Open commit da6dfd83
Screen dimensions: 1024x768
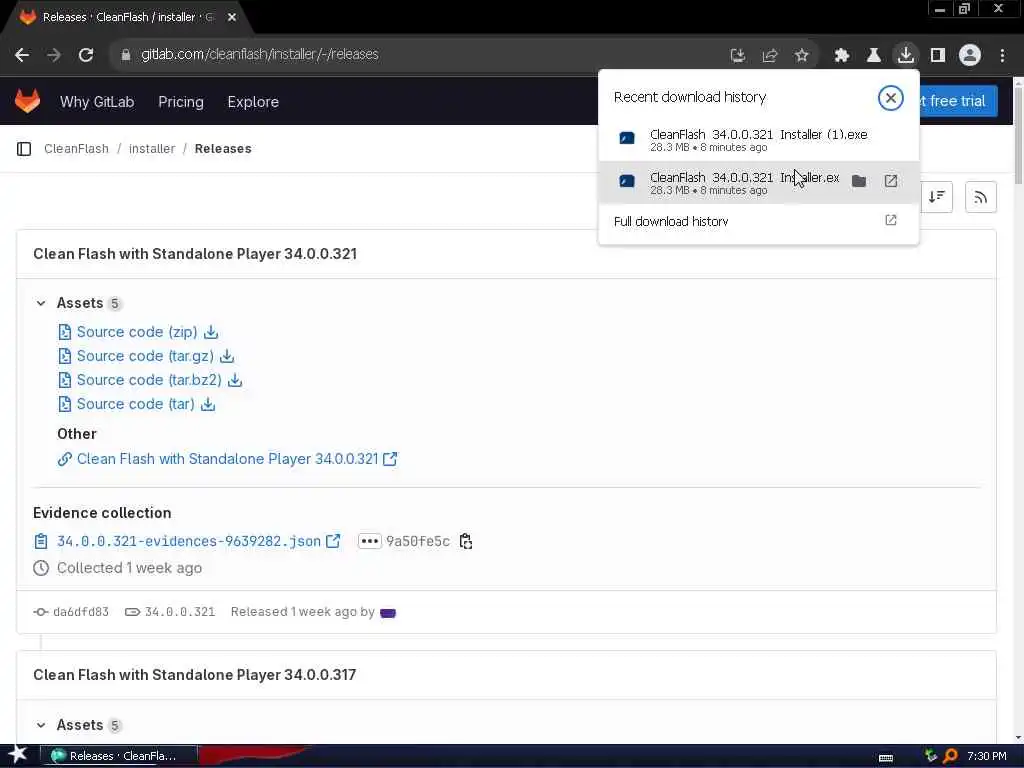tap(80, 612)
